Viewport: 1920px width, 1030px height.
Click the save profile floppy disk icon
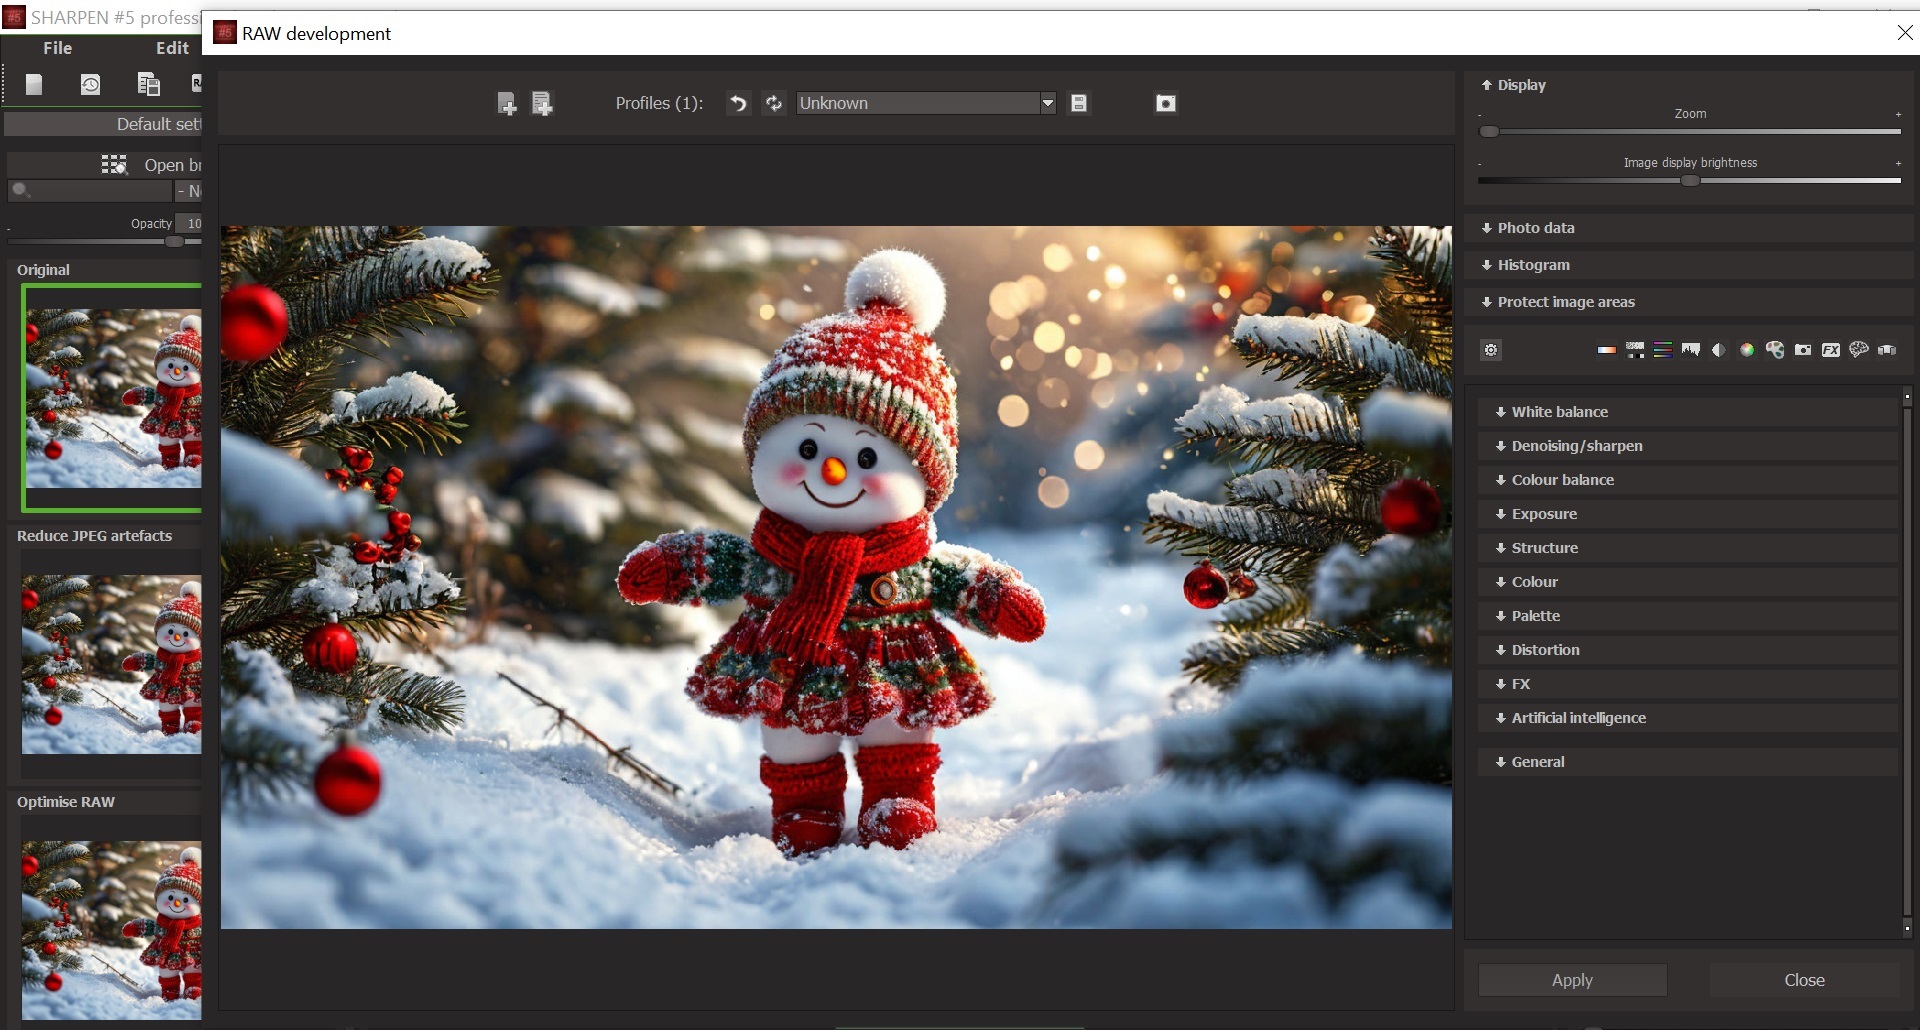pyautogui.click(x=1079, y=103)
